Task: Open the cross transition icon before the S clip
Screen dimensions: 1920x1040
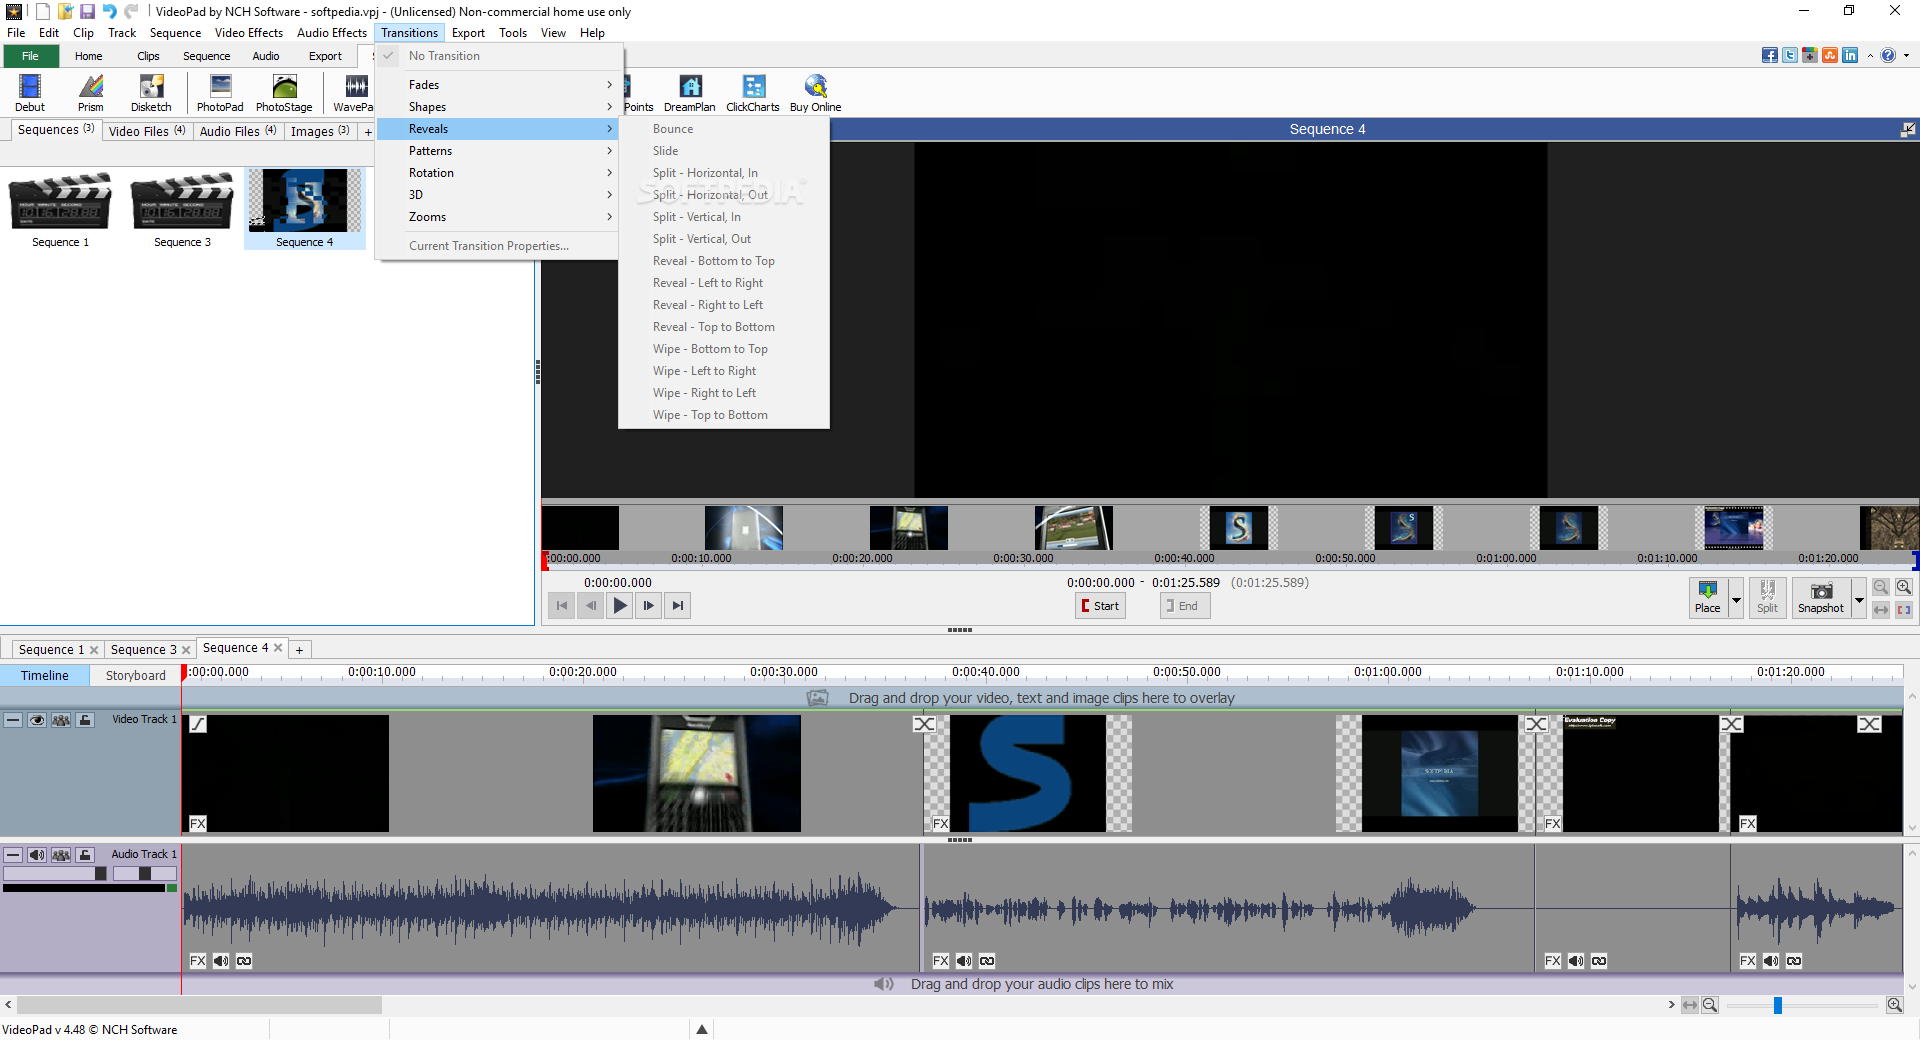Action: (924, 724)
